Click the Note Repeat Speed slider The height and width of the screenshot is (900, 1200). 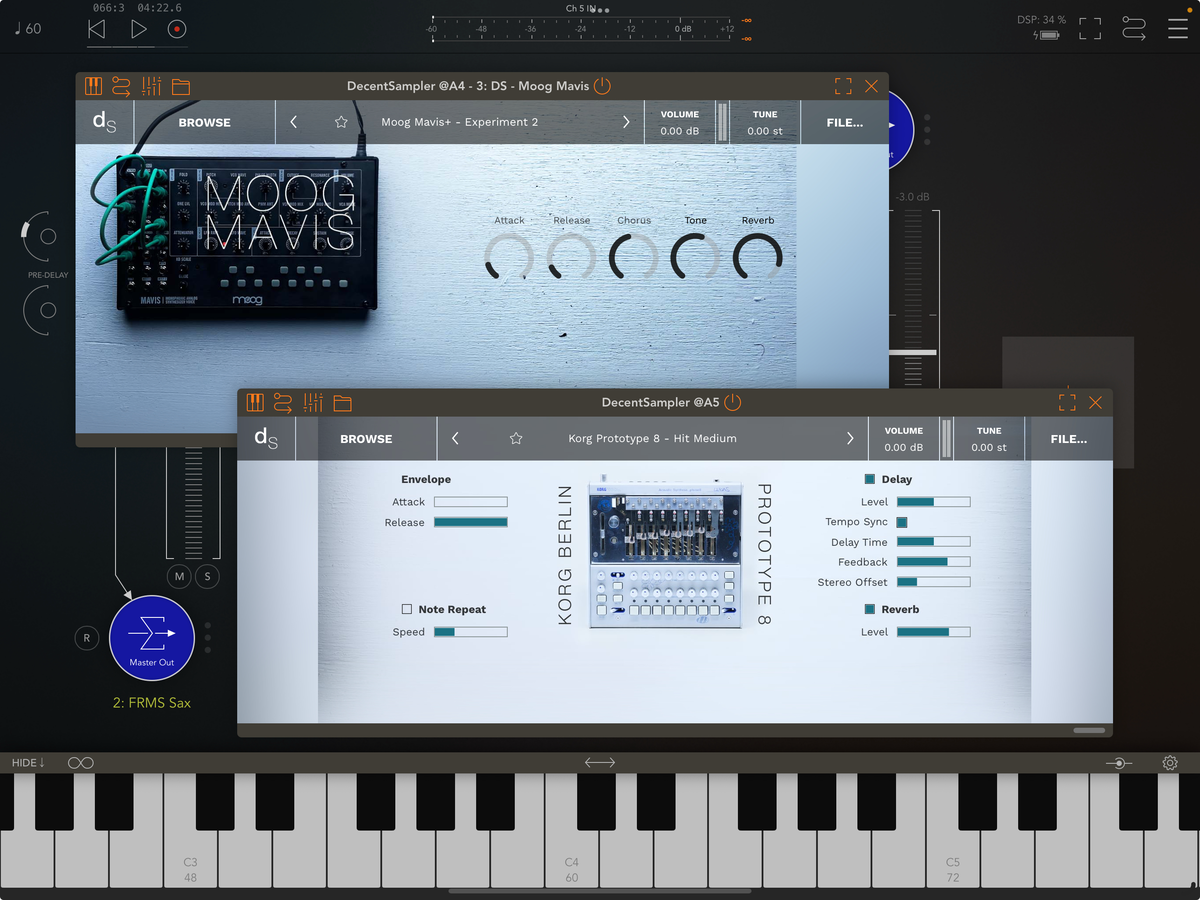click(x=470, y=632)
